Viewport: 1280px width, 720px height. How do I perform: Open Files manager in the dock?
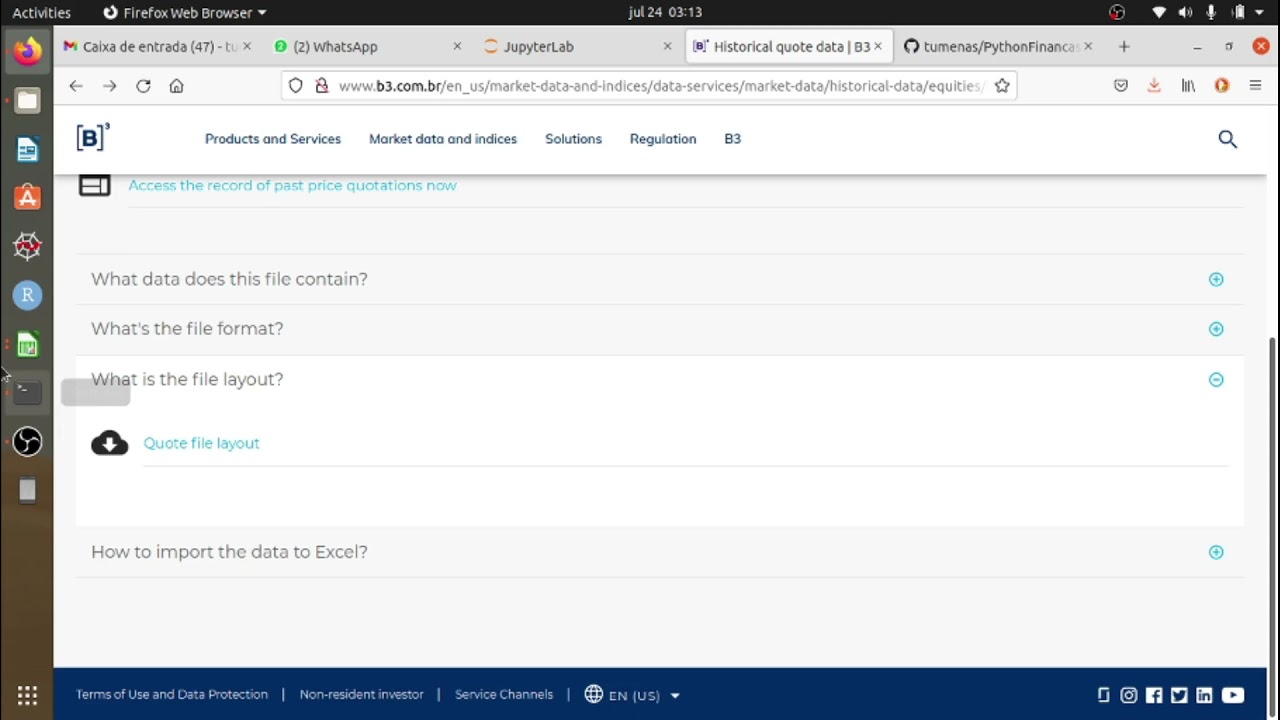pyautogui.click(x=27, y=100)
